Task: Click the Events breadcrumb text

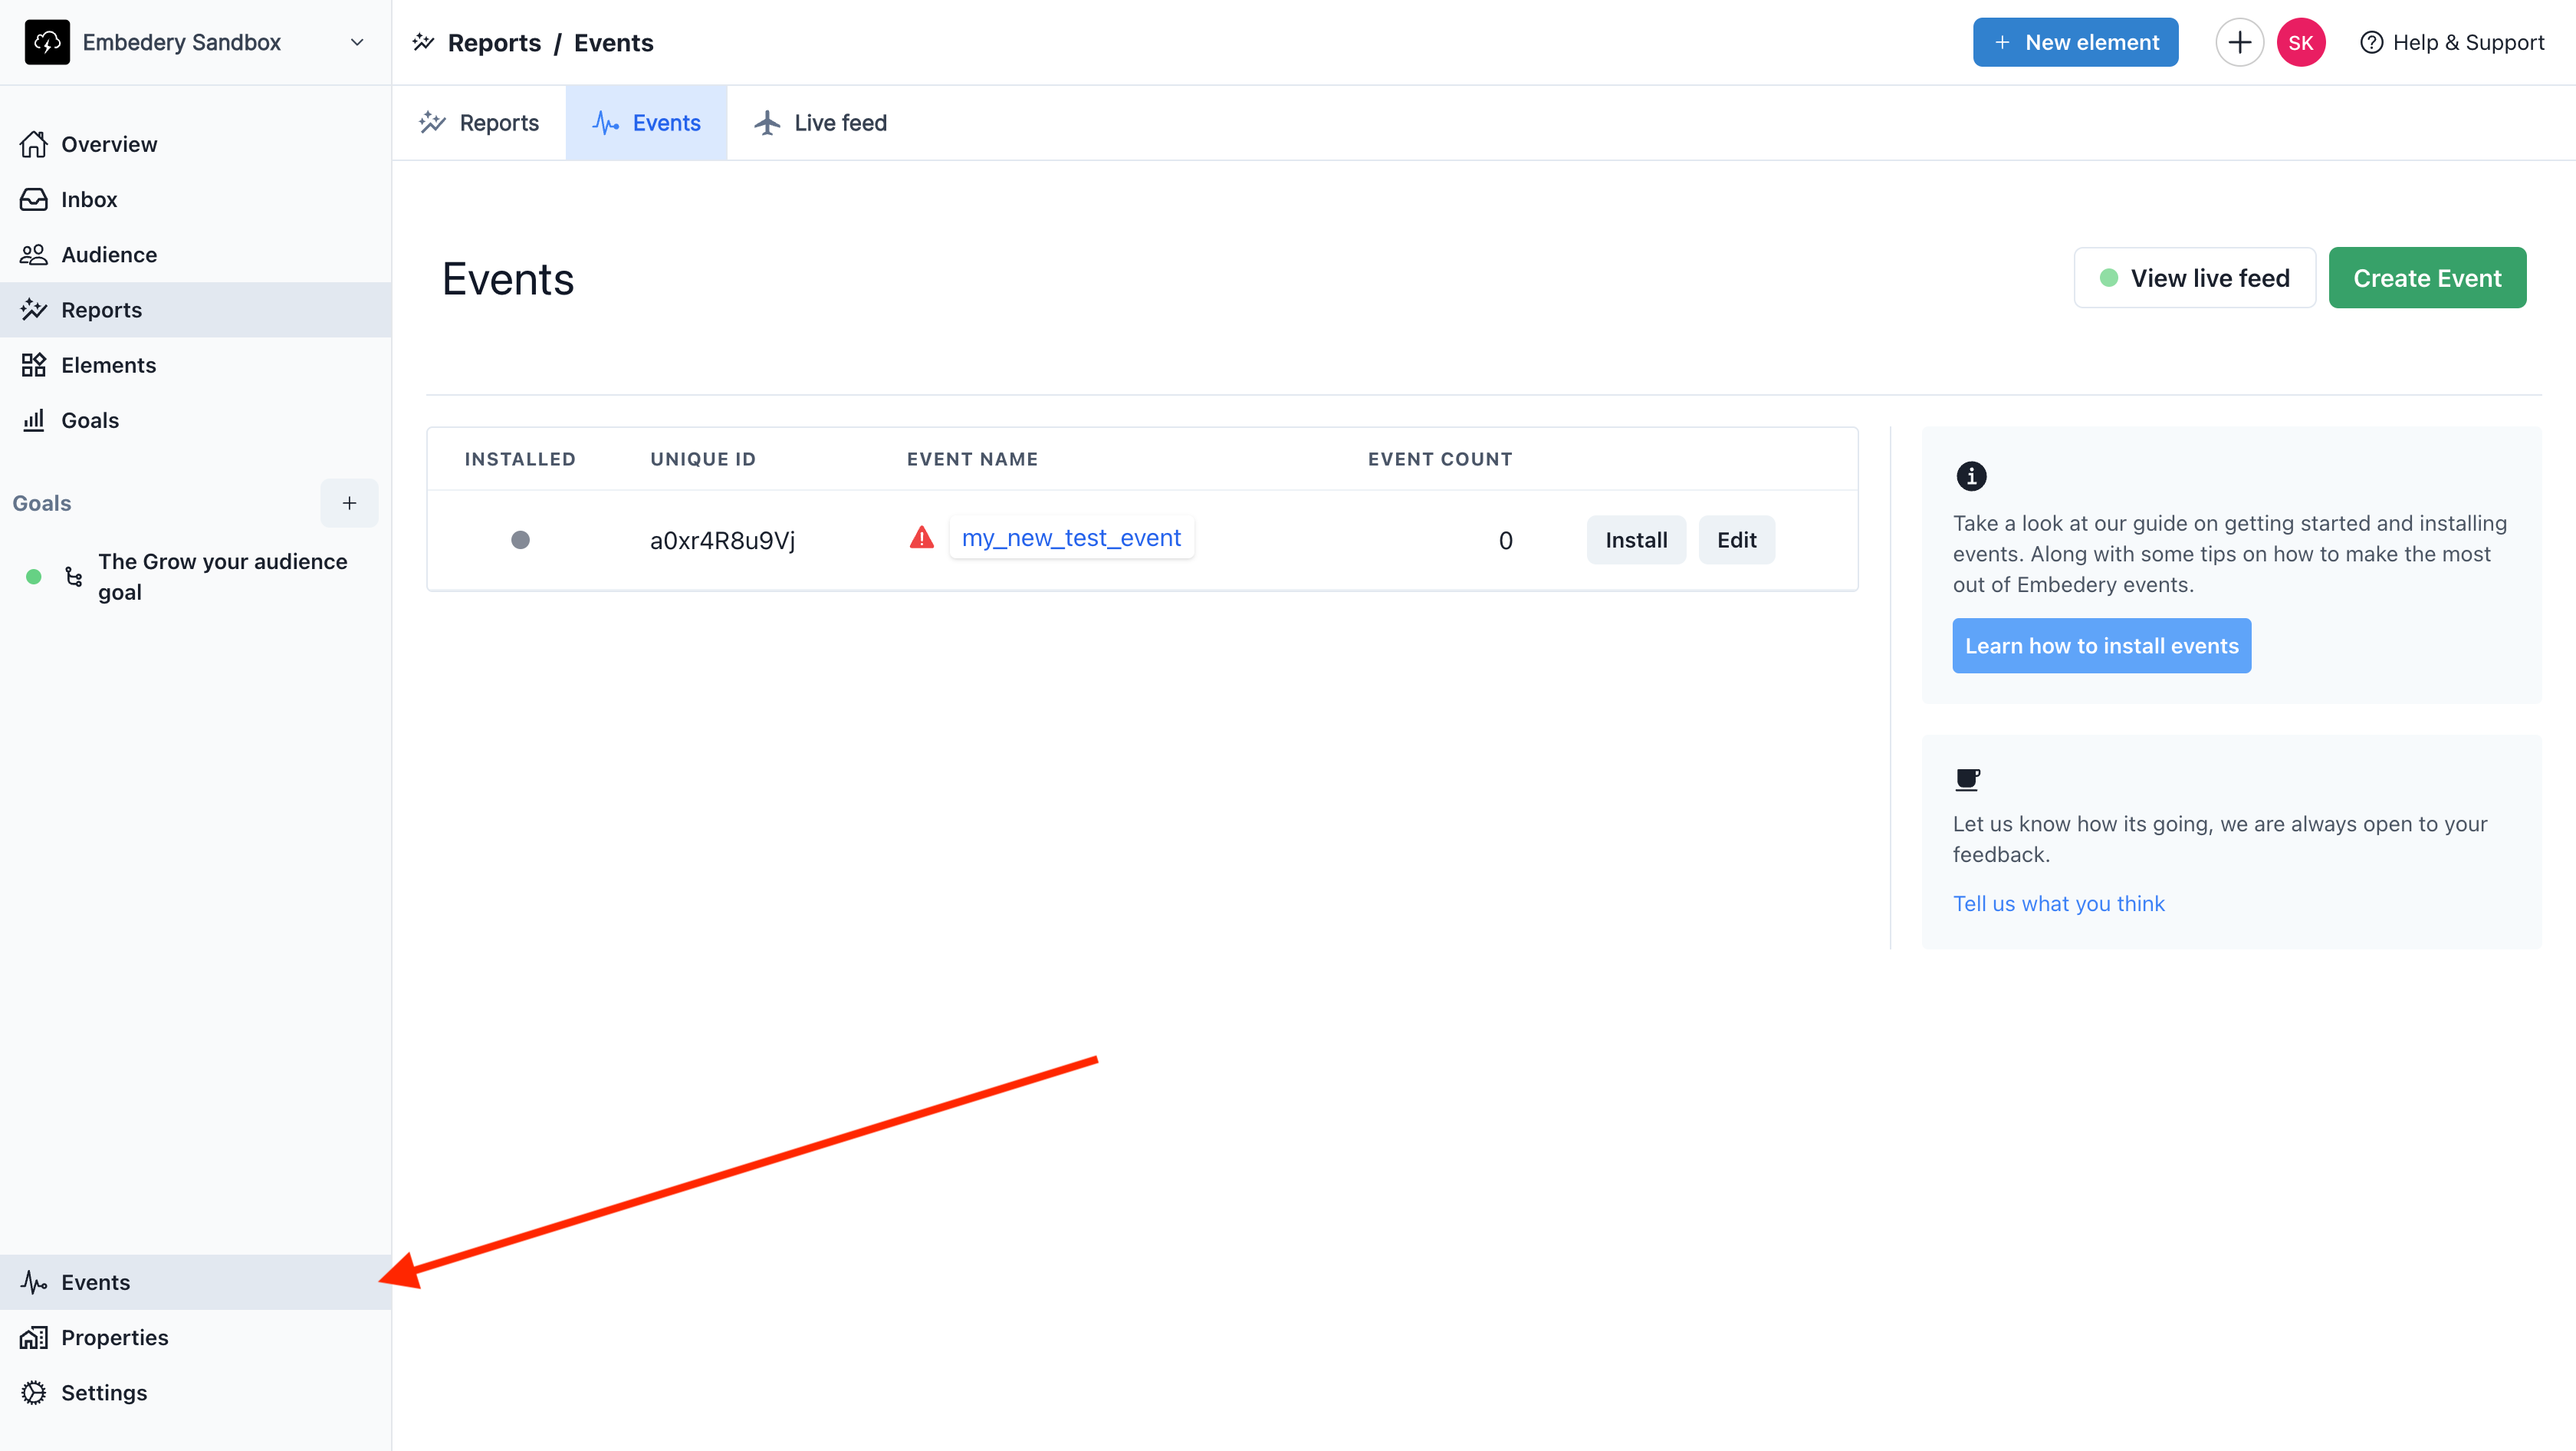Action: 613,43
